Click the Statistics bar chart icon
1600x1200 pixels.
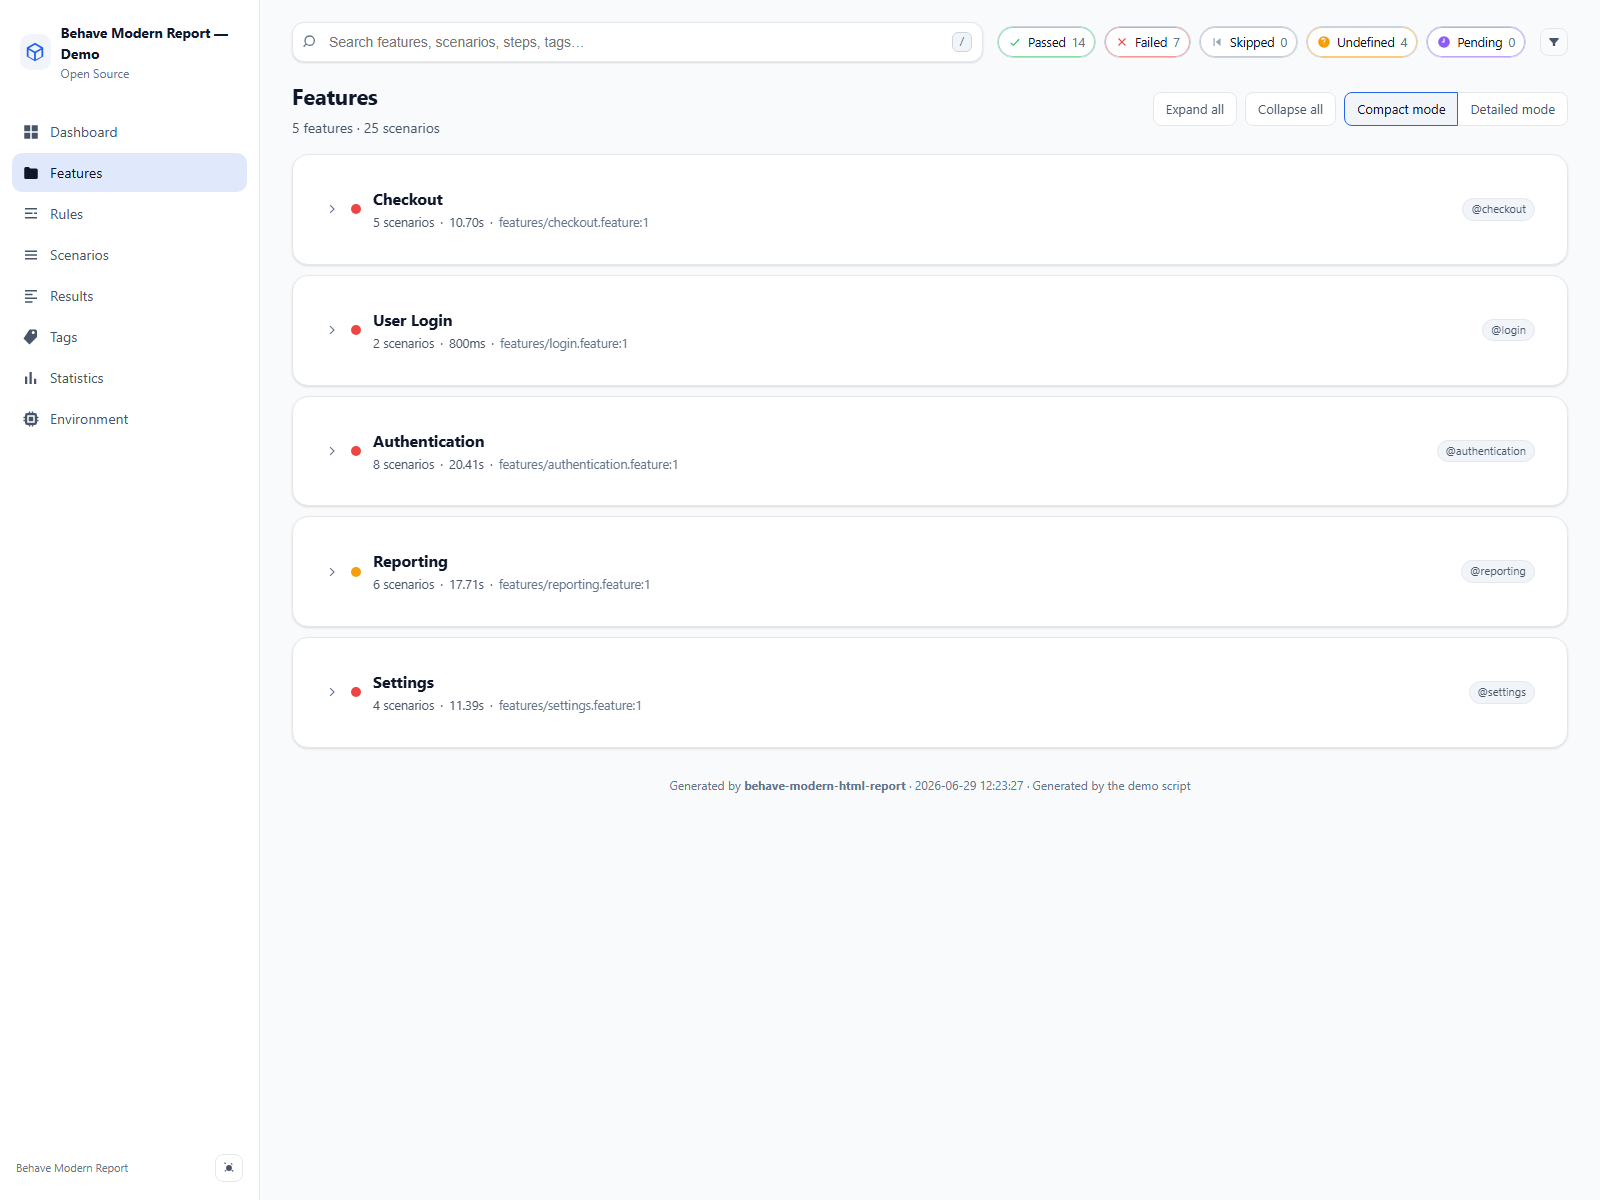click(x=31, y=378)
